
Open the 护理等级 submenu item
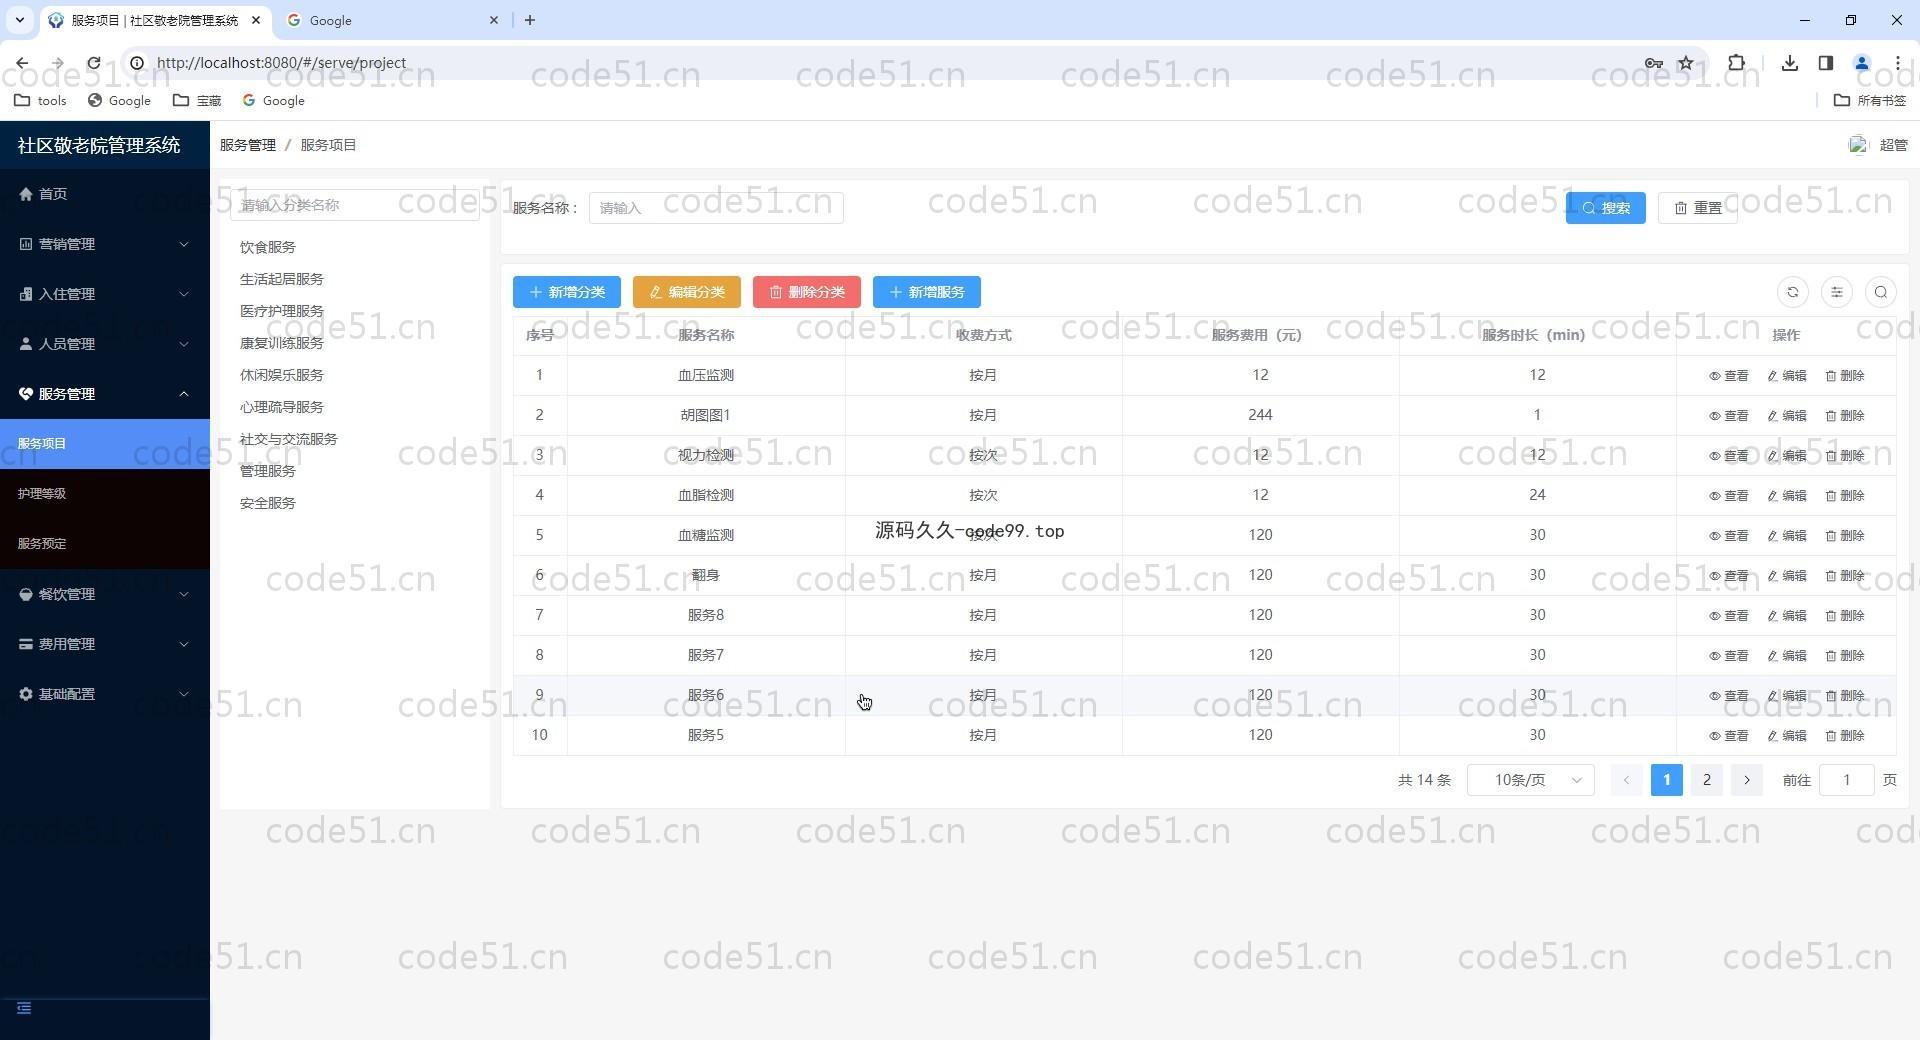point(105,494)
